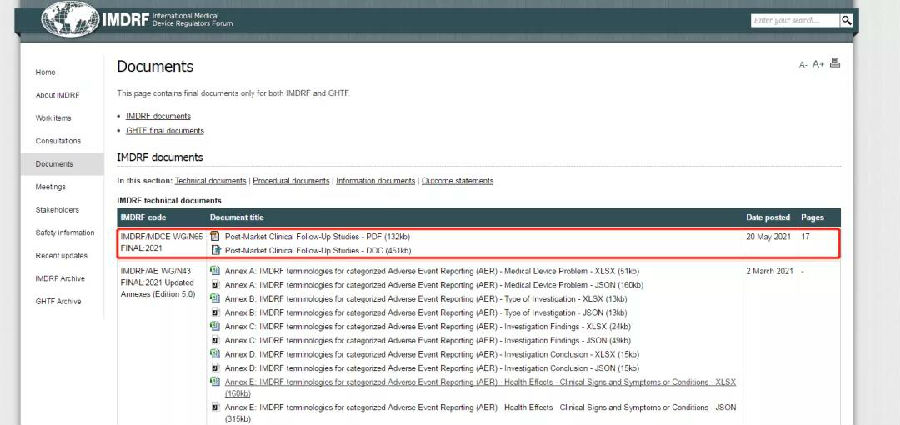Click the IMDRF code column header
Image resolution: width=900 pixels, height=425 pixels.
pos(143,218)
